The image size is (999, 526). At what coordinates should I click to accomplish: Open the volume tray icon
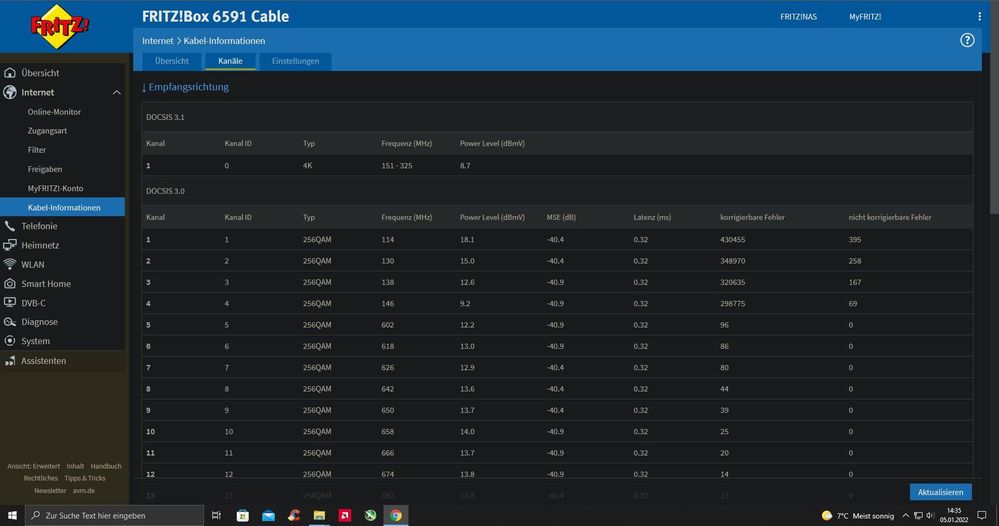click(x=930, y=516)
